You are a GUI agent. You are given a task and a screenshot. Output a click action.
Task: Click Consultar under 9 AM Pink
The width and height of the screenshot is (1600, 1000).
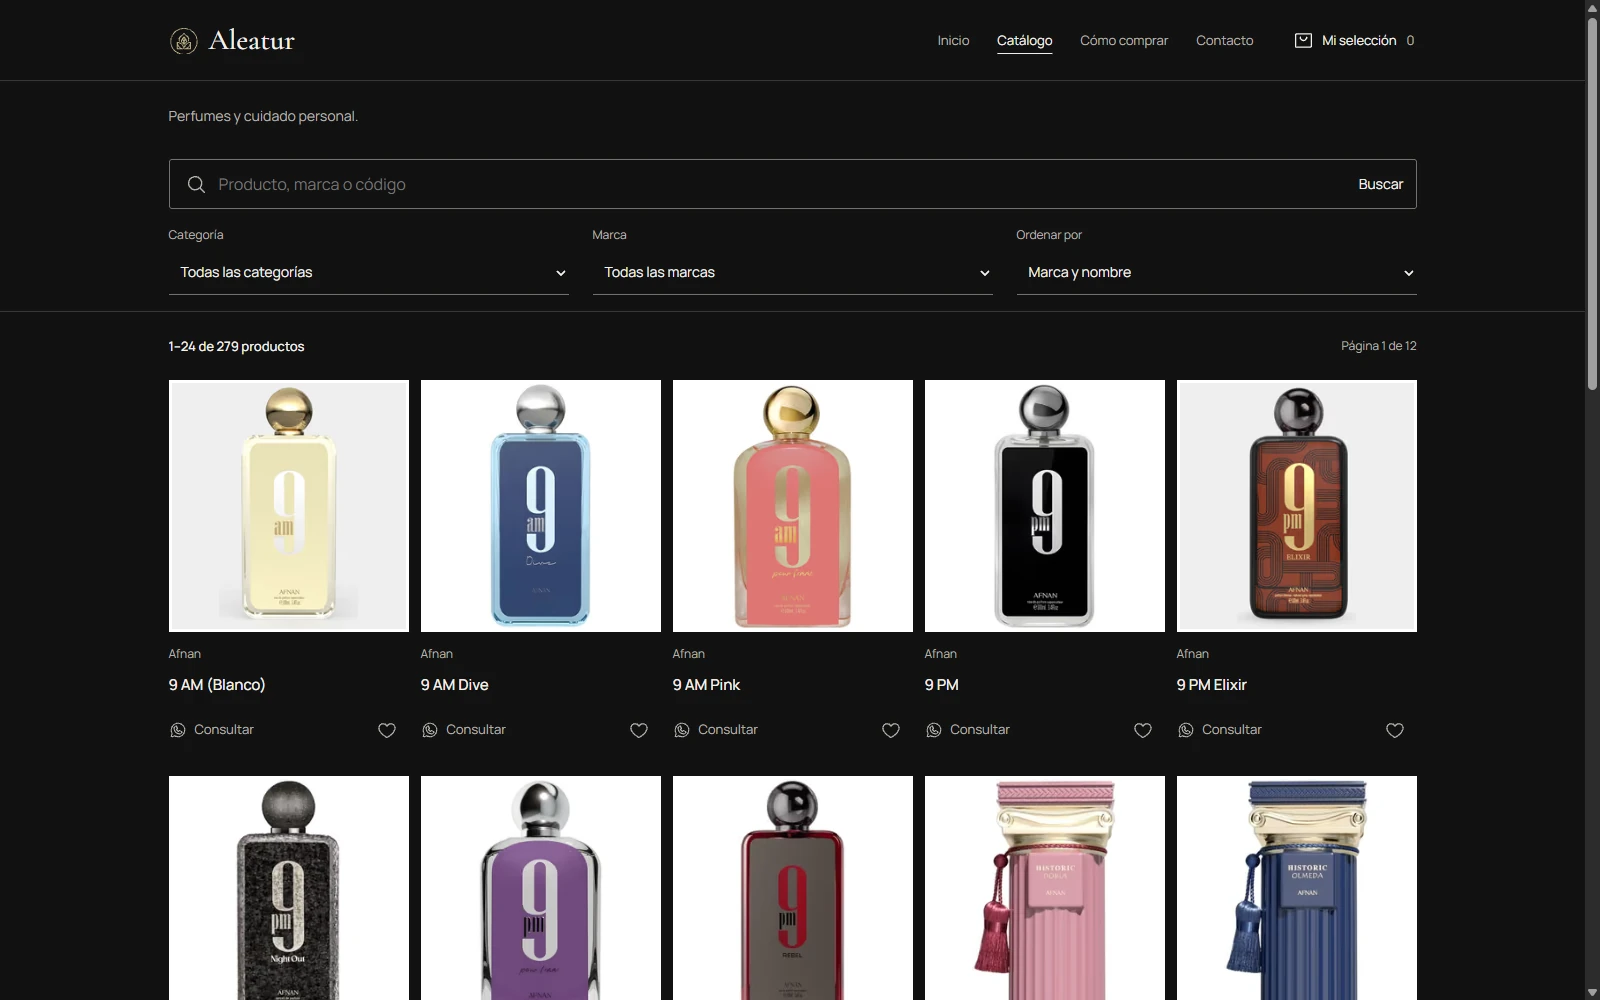pos(728,730)
